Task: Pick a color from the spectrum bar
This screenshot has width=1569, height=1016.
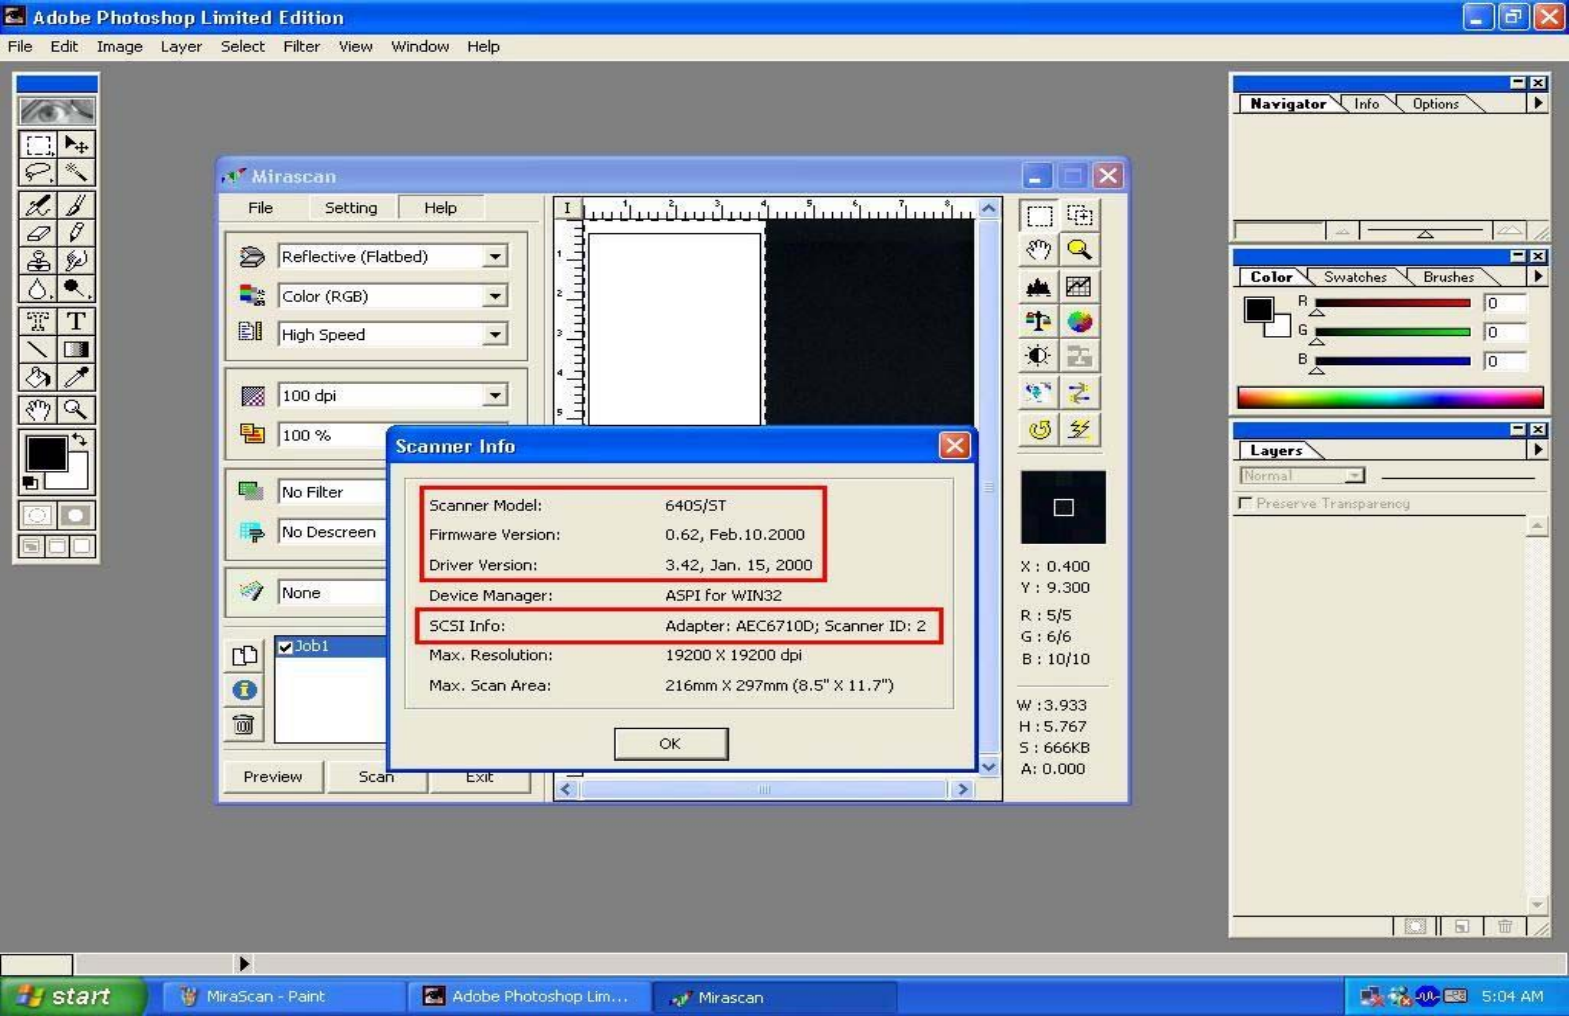Action: 1390,397
